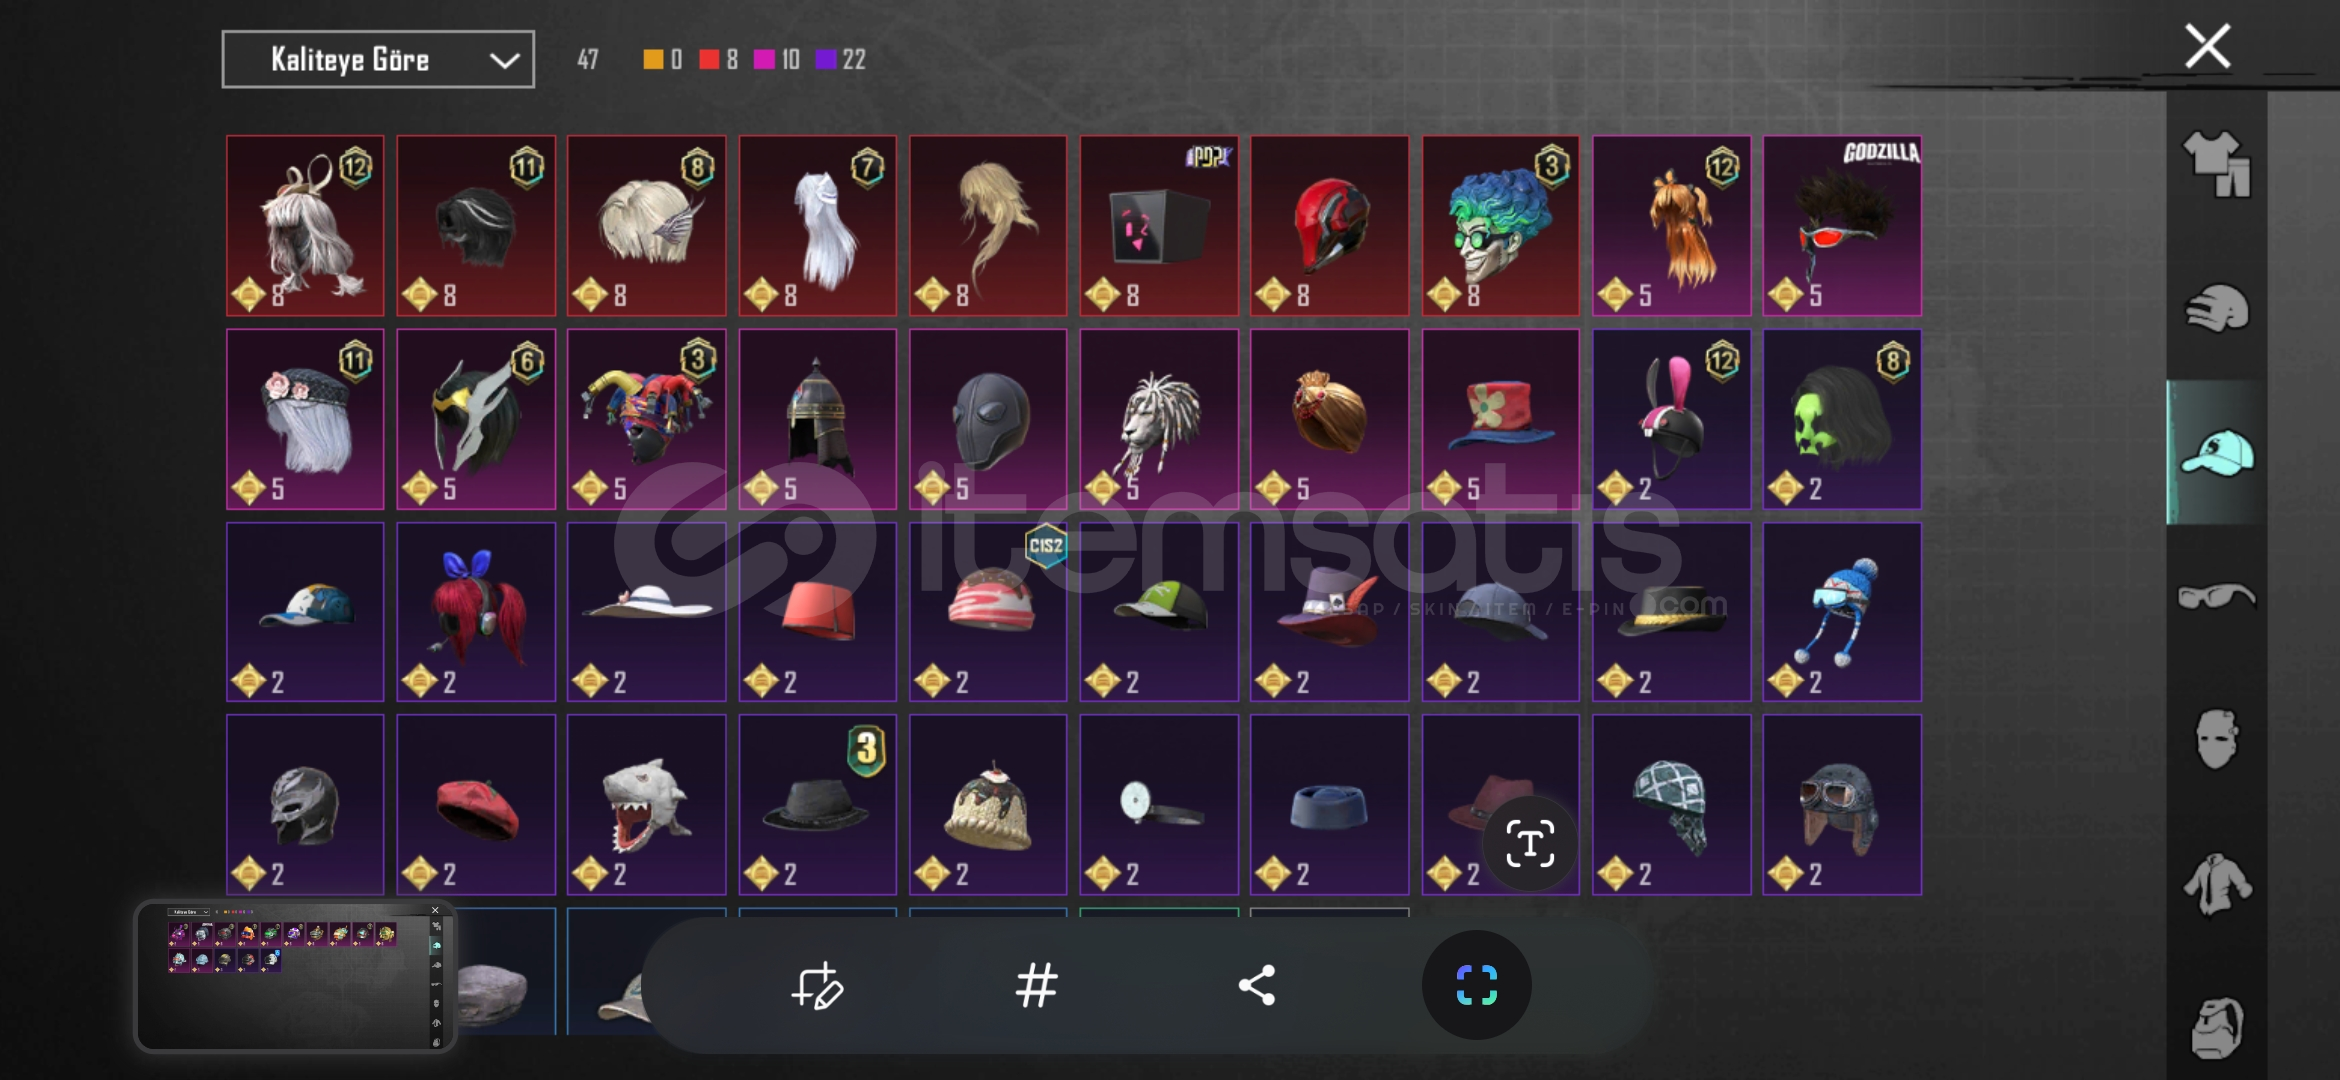Click the red quality count swatch
This screenshot has width=2340, height=1080.
[x=709, y=60]
